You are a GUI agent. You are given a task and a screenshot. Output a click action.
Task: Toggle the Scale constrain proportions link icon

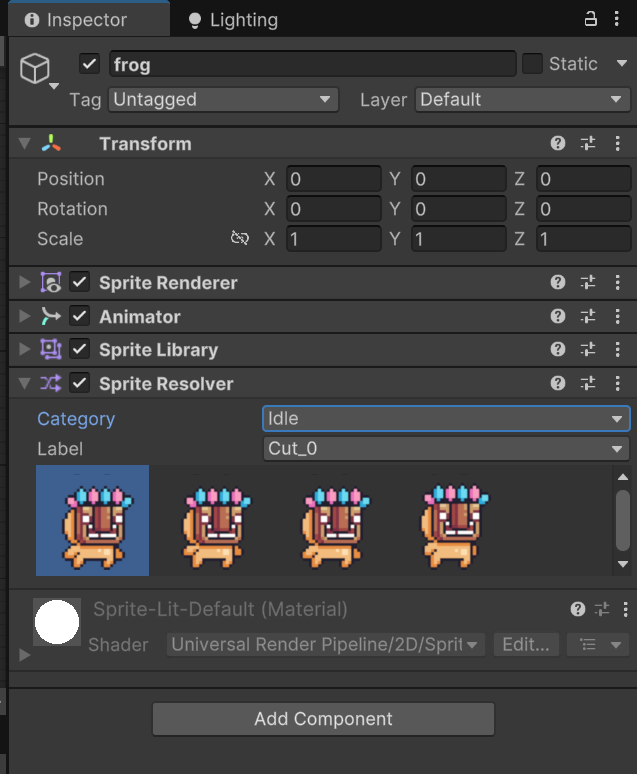[x=239, y=238]
